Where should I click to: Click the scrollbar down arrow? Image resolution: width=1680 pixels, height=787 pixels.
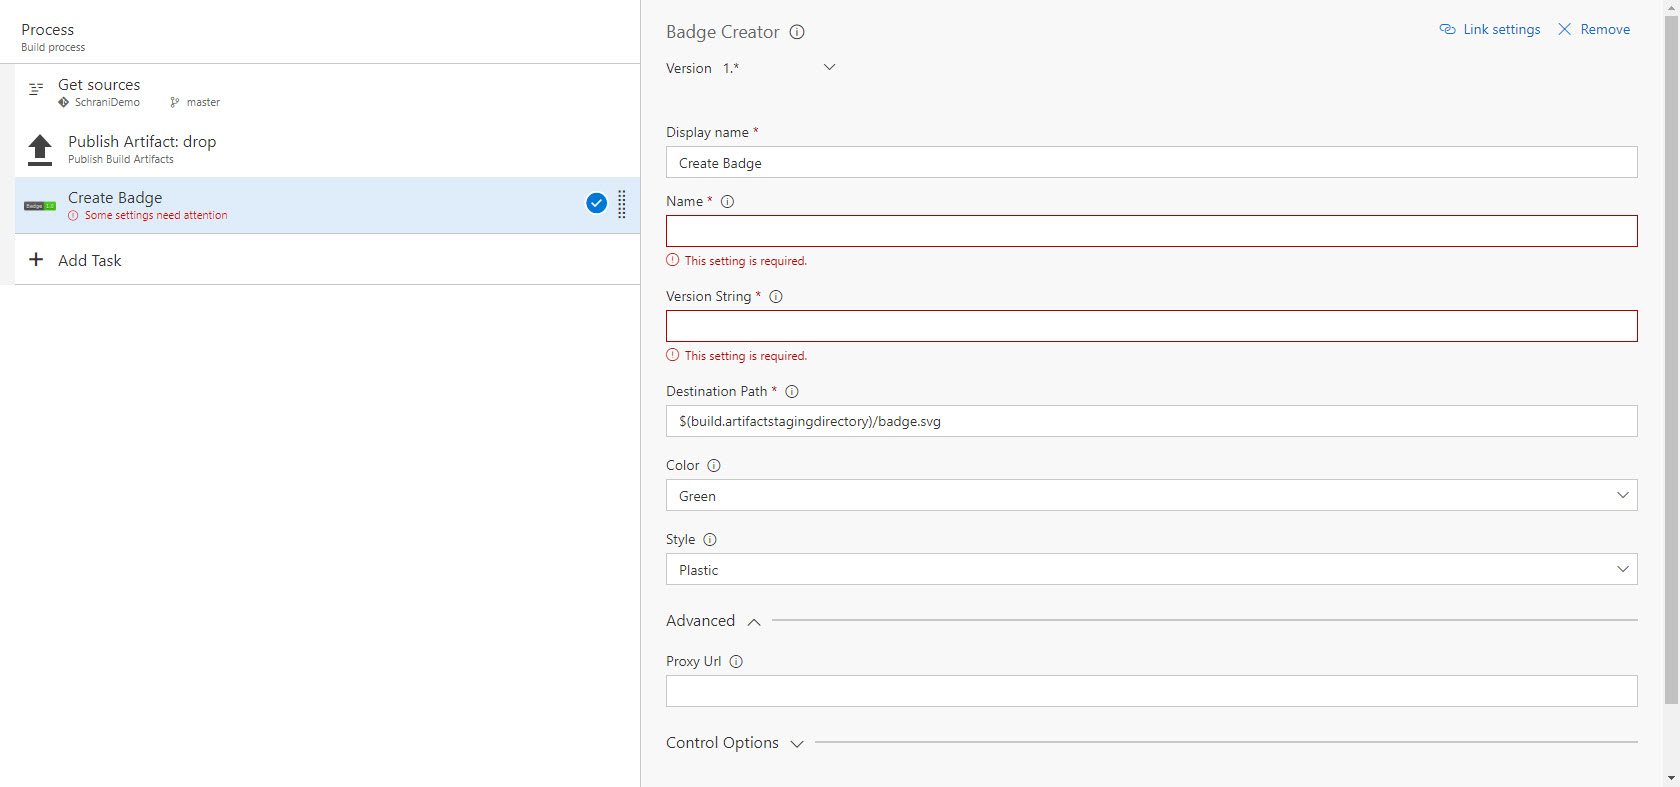pyautogui.click(x=1671, y=778)
